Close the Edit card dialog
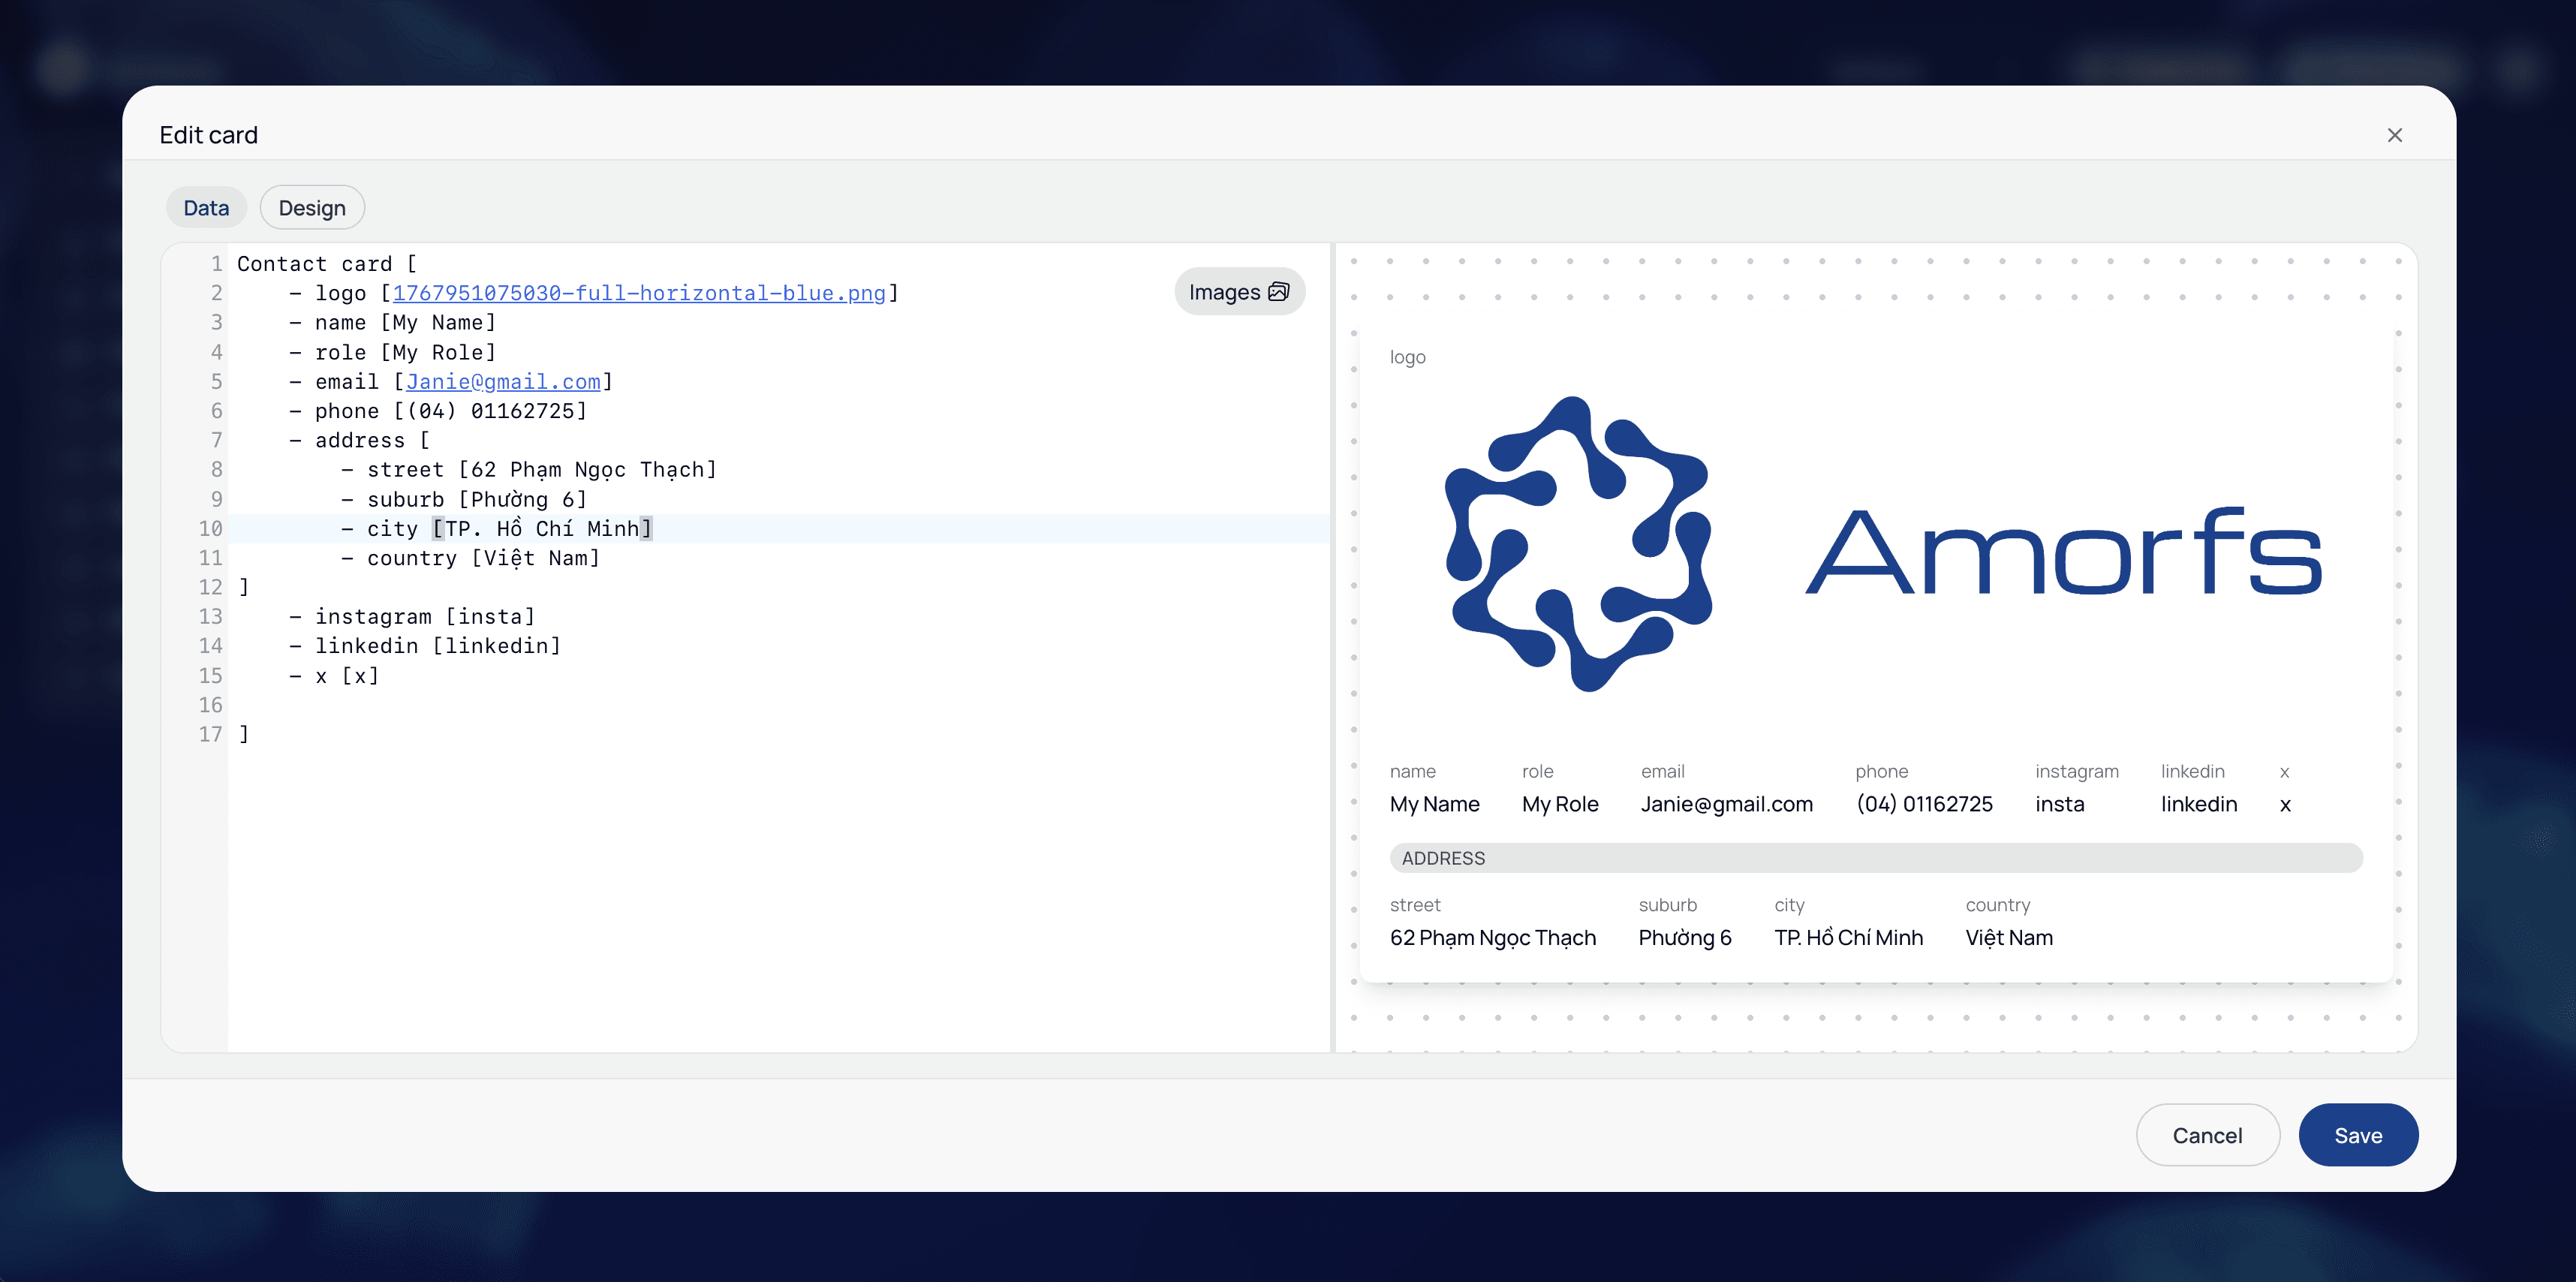The image size is (2576, 1282). pyautogui.click(x=2394, y=135)
